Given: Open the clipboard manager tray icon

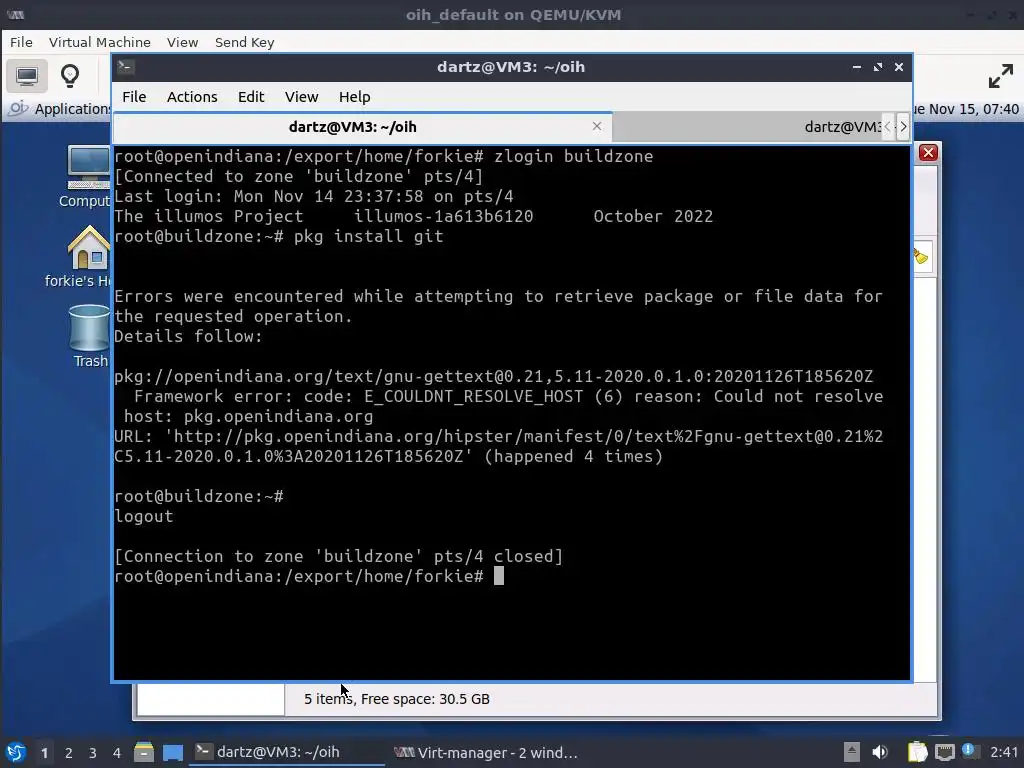Looking at the screenshot, I should pos(917,752).
